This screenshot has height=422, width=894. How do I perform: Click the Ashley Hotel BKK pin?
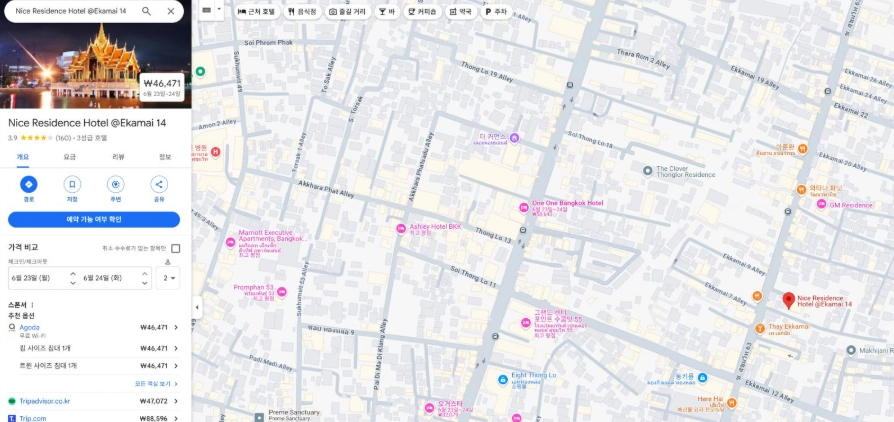point(401,229)
